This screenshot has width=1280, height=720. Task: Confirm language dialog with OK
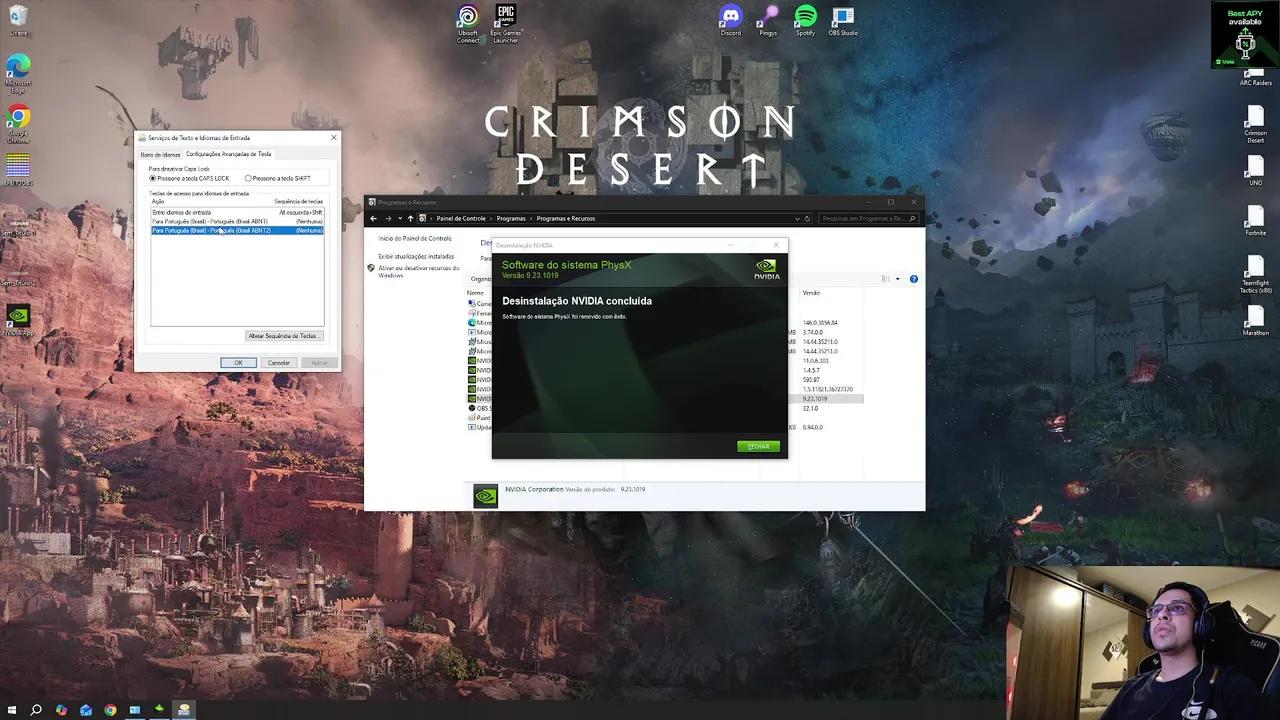[x=238, y=362]
